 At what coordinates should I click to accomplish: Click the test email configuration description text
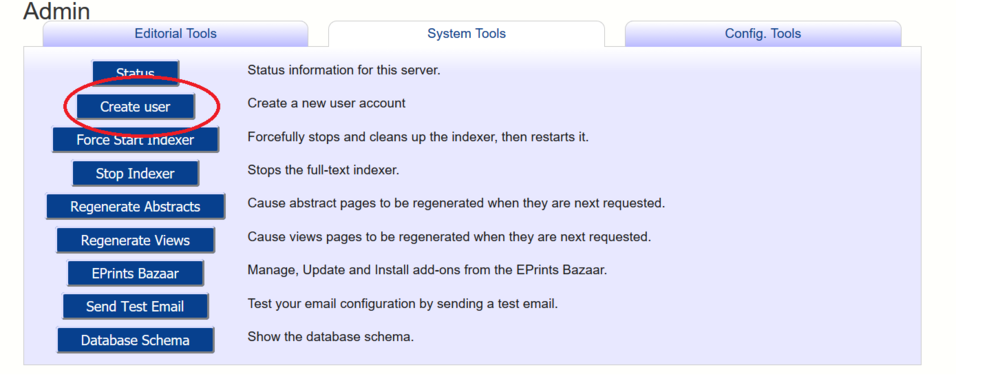point(402,303)
